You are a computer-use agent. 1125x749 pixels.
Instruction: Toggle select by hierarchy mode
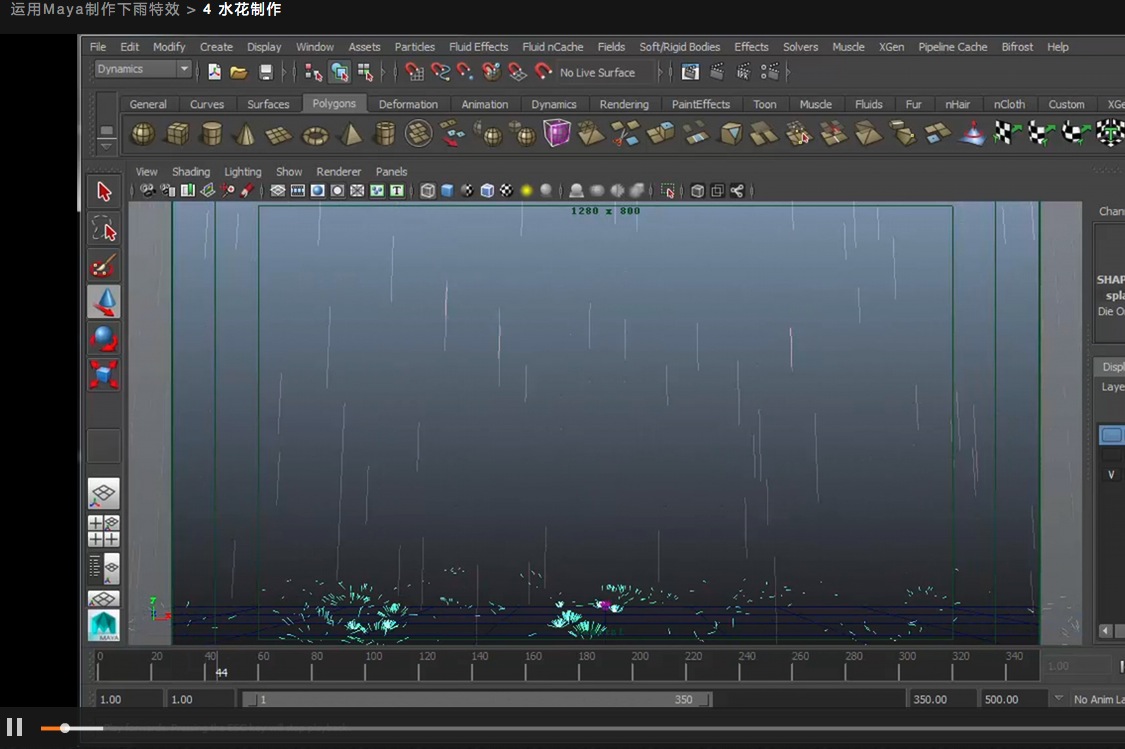click(x=314, y=72)
